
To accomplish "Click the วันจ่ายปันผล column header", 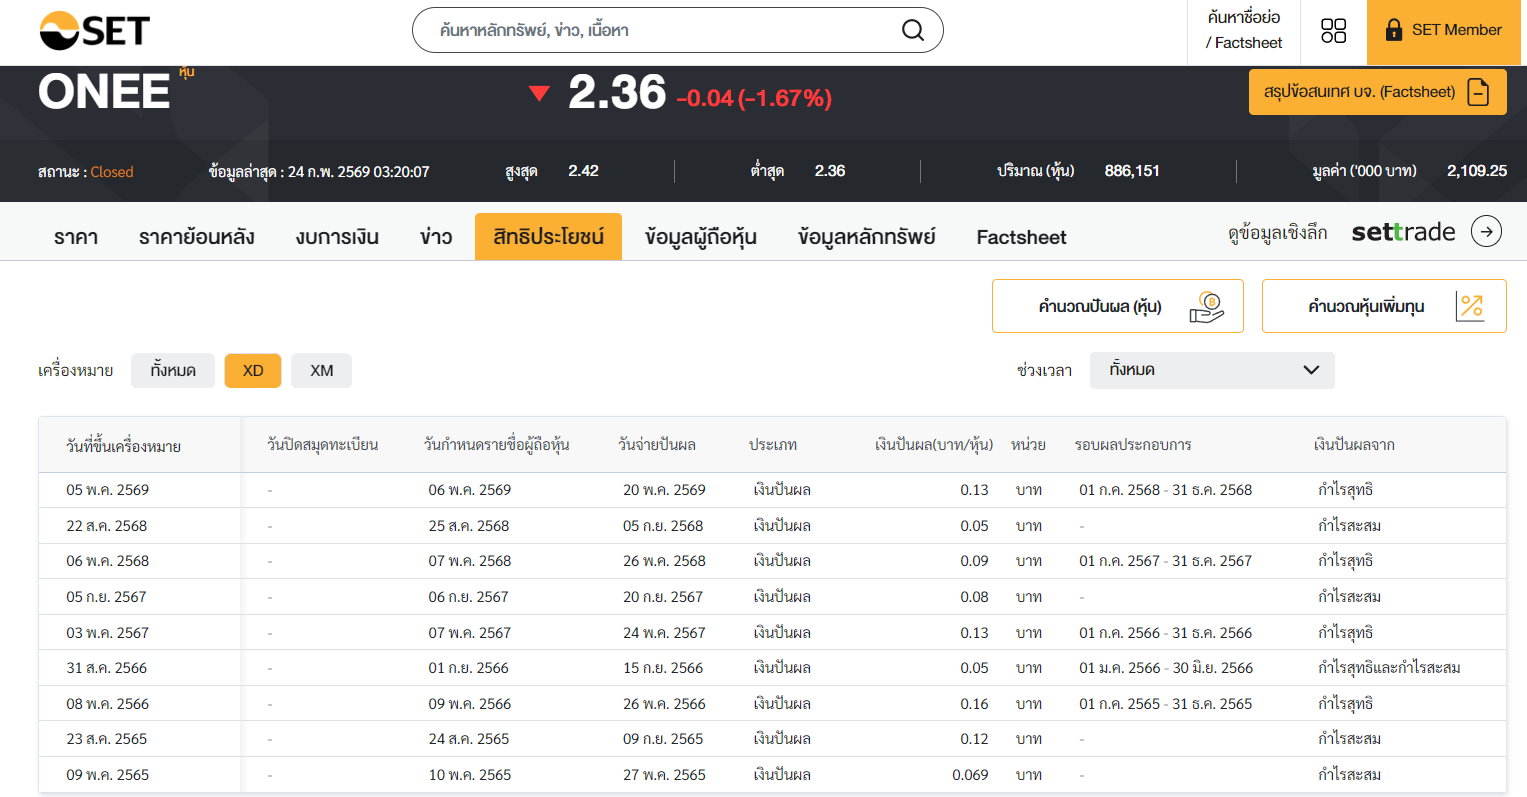I will 657,445.
